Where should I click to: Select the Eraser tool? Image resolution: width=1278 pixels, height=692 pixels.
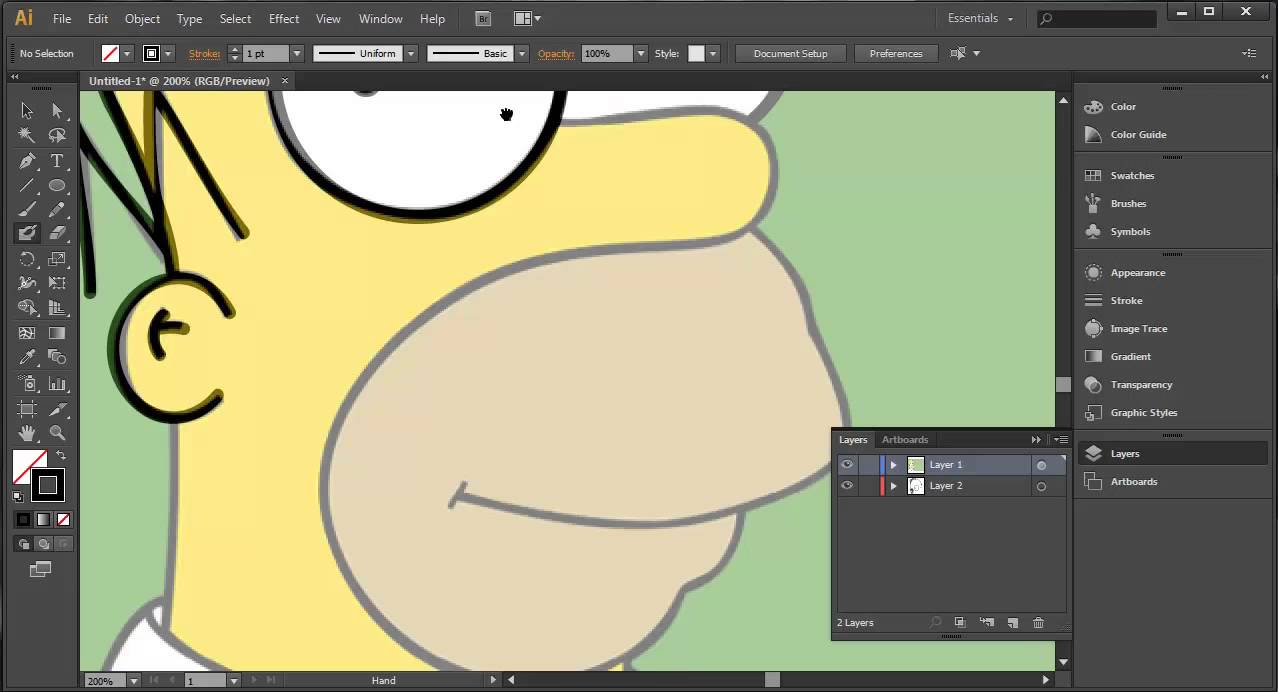point(57,233)
